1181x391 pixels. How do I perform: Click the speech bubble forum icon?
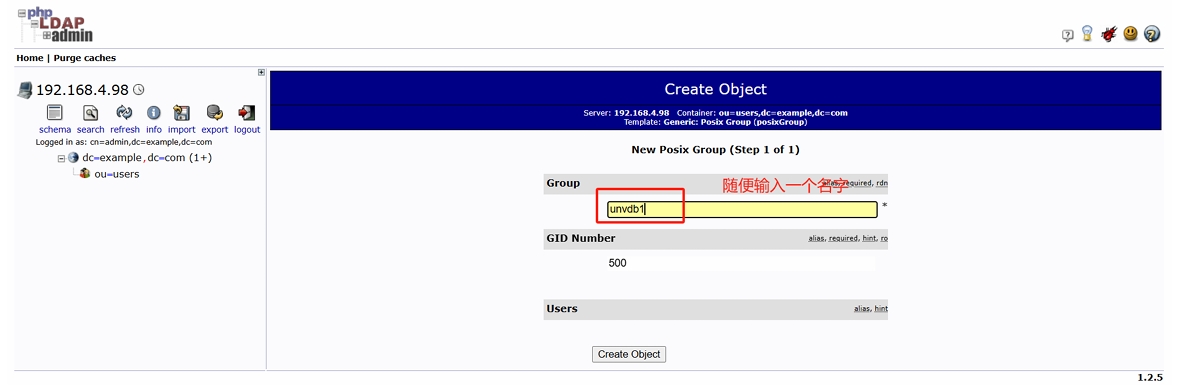(x=1067, y=35)
